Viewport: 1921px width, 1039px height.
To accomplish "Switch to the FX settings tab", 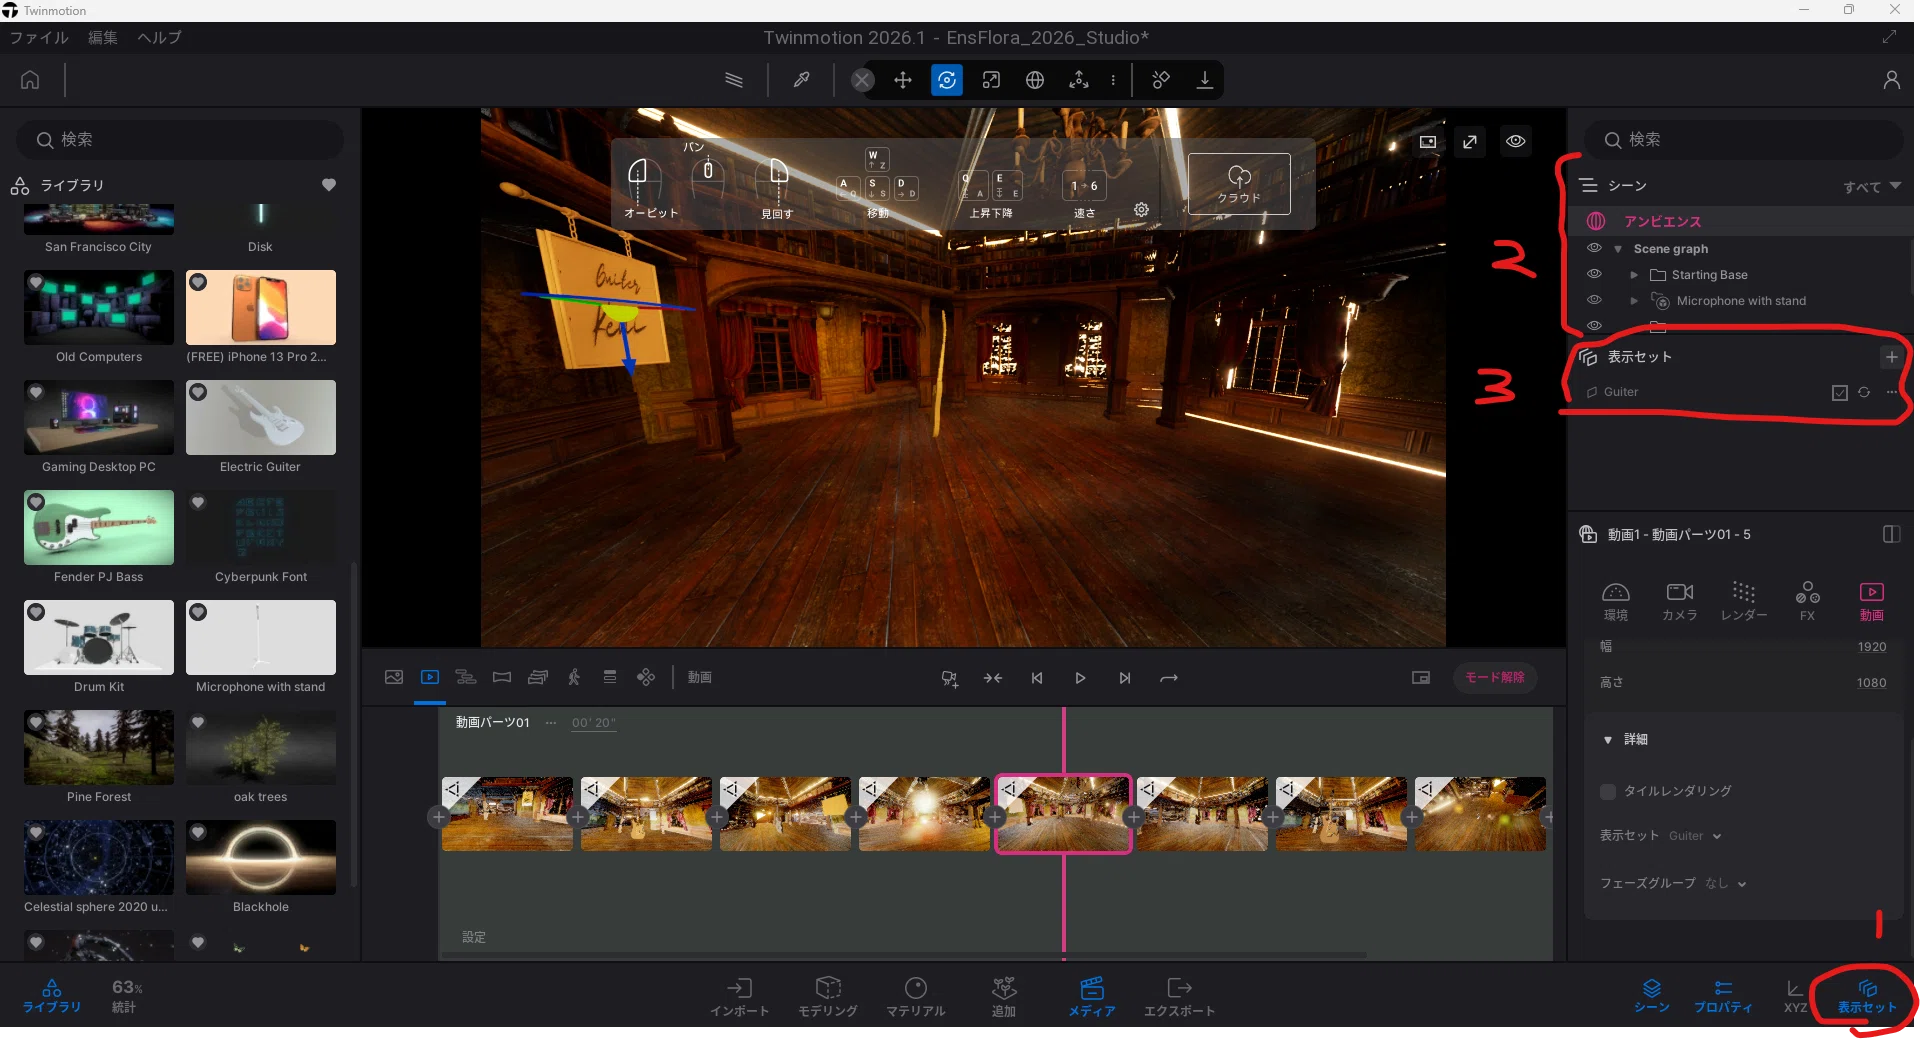I will coord(1807,601).
